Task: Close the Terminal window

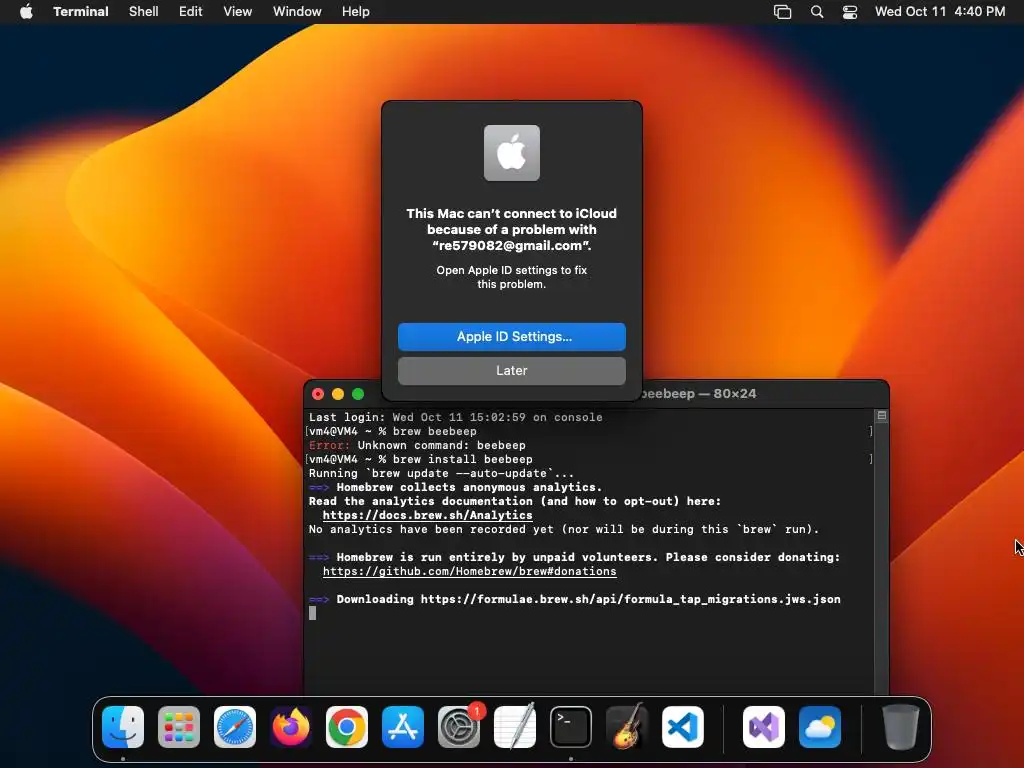Action: click(318, 394)
